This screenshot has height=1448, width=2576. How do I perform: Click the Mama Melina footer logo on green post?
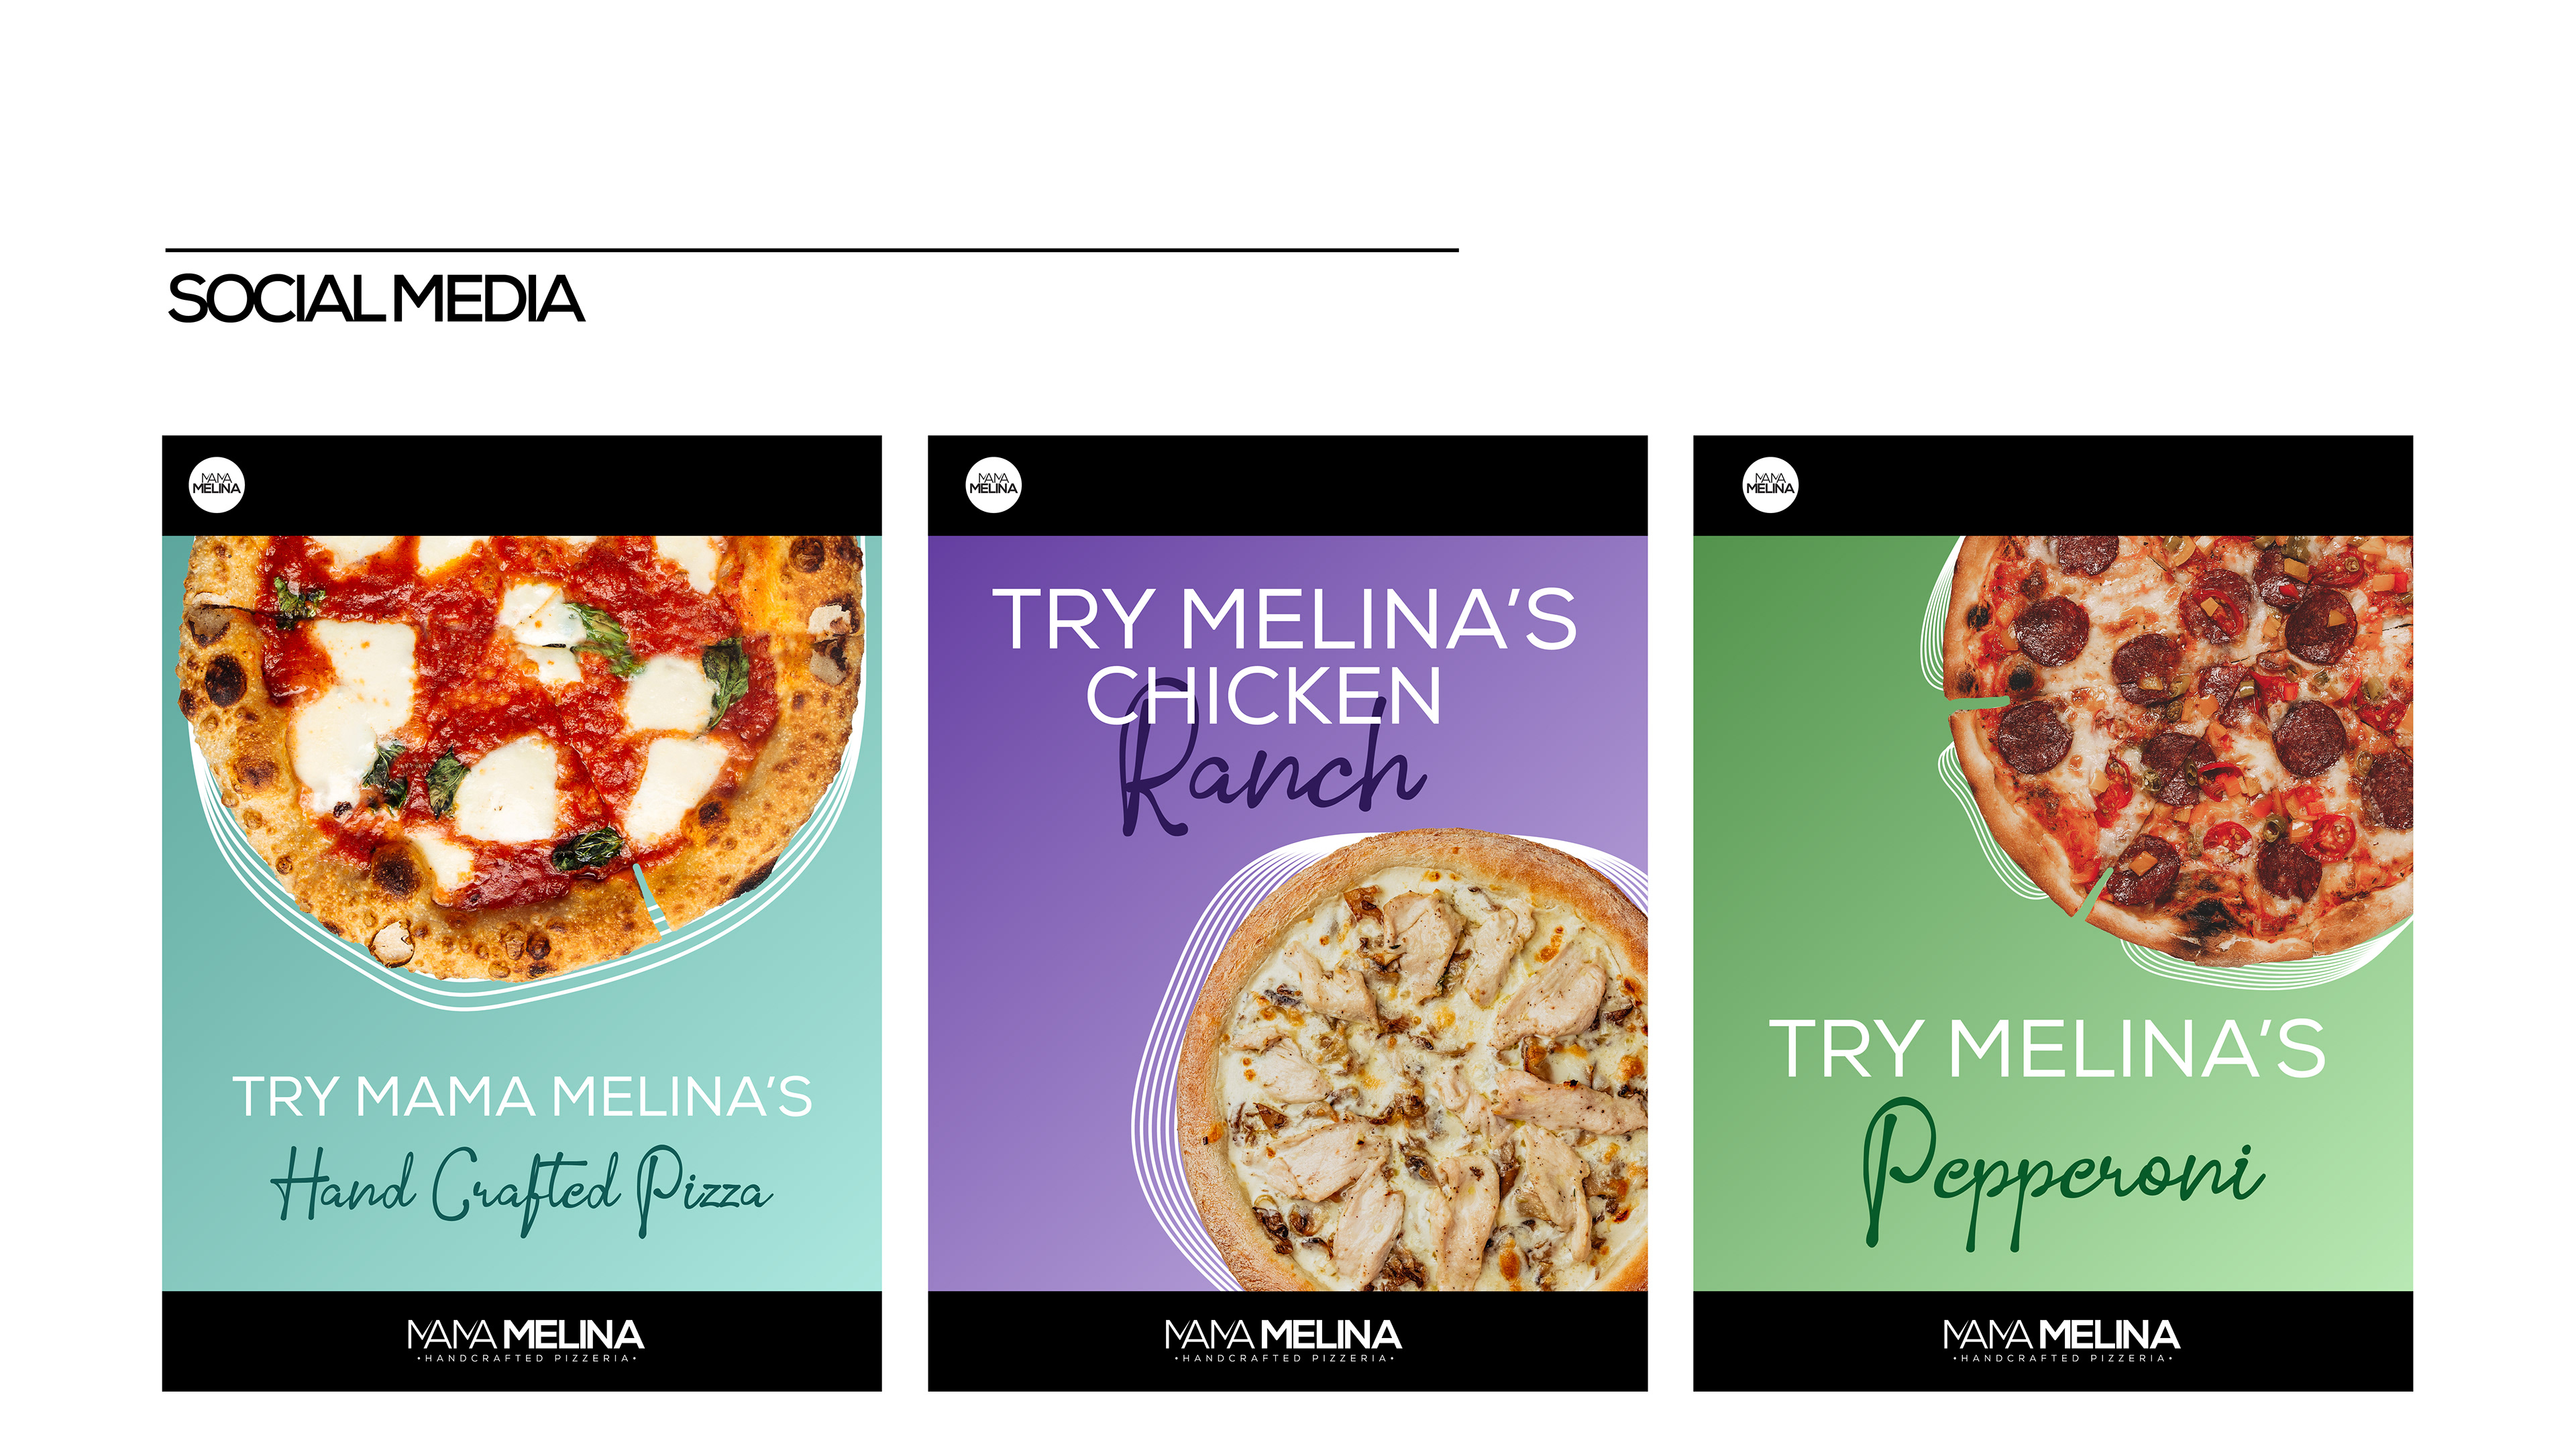(x=2061, y=1340)
